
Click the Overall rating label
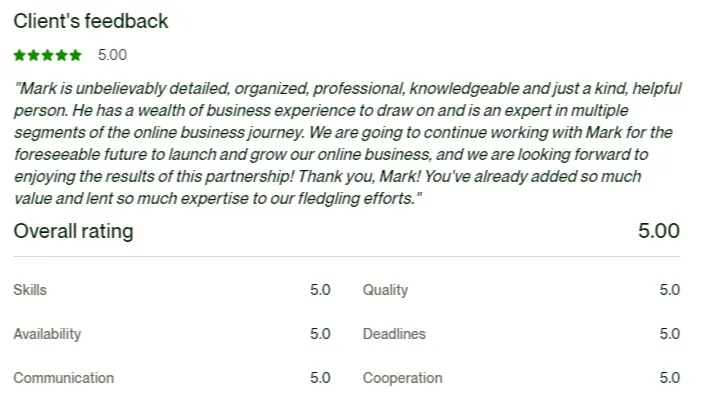click(x=73, y=231)
